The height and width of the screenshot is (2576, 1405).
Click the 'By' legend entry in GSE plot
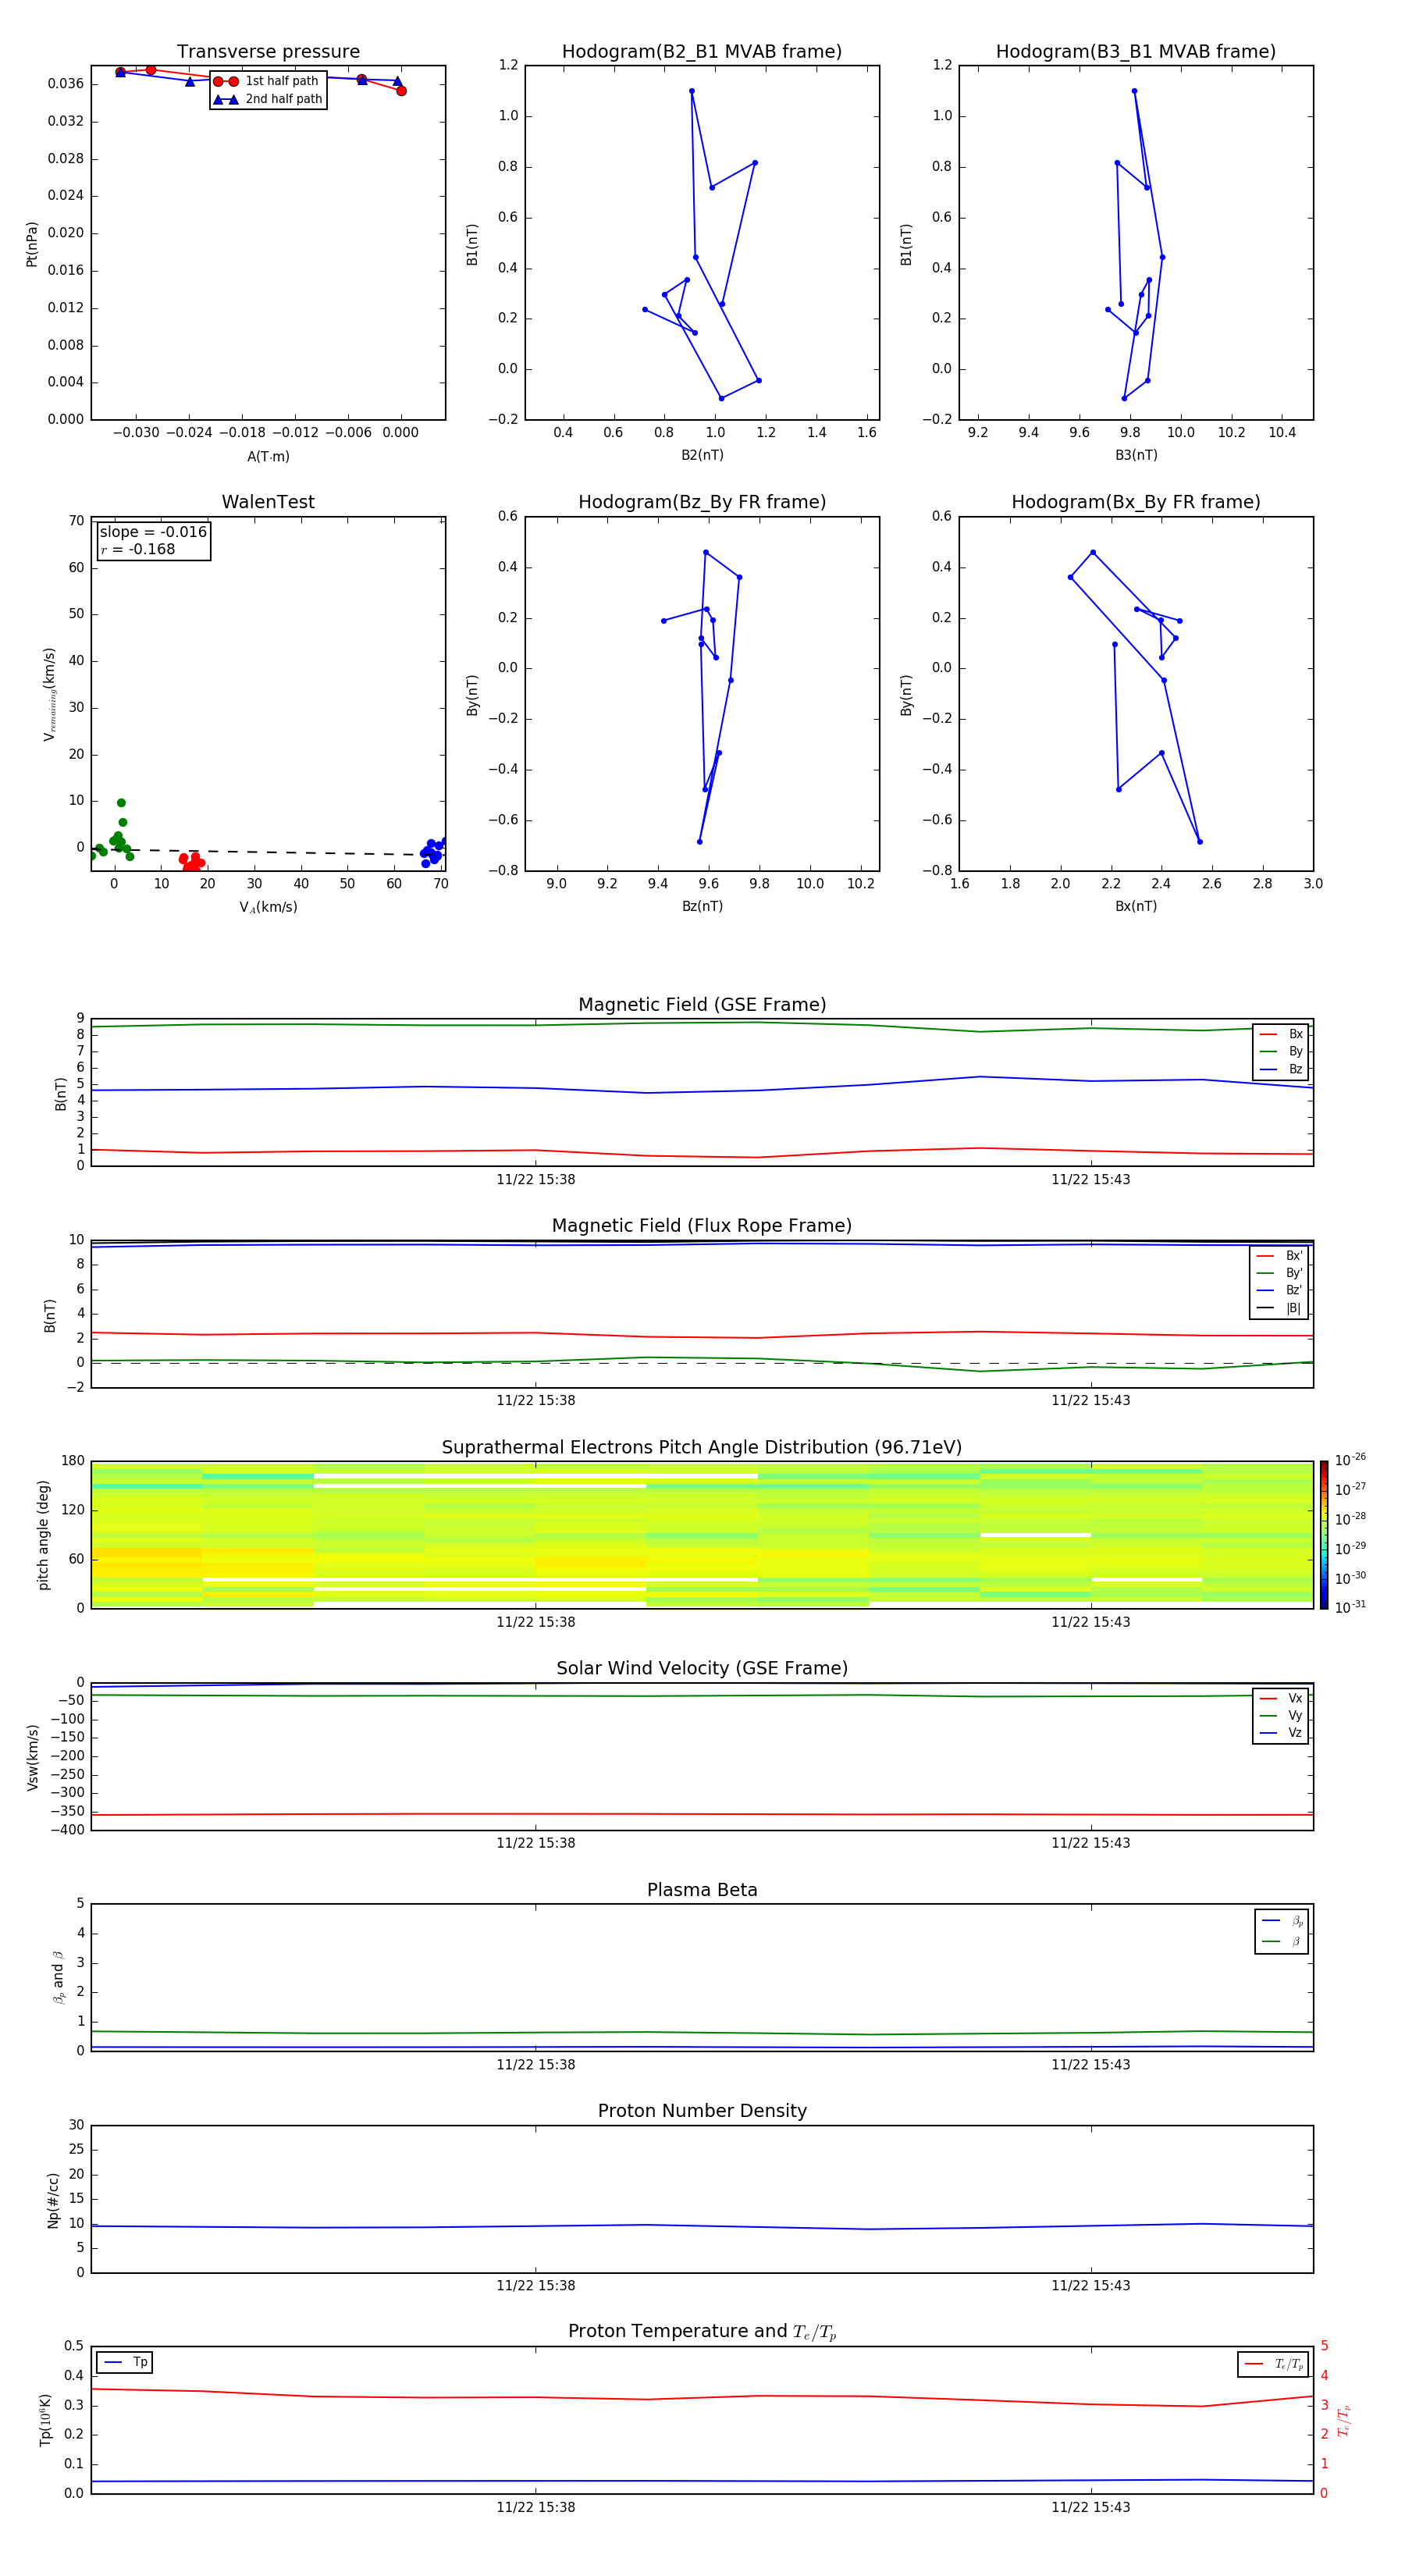[x=1281, y=1051]
